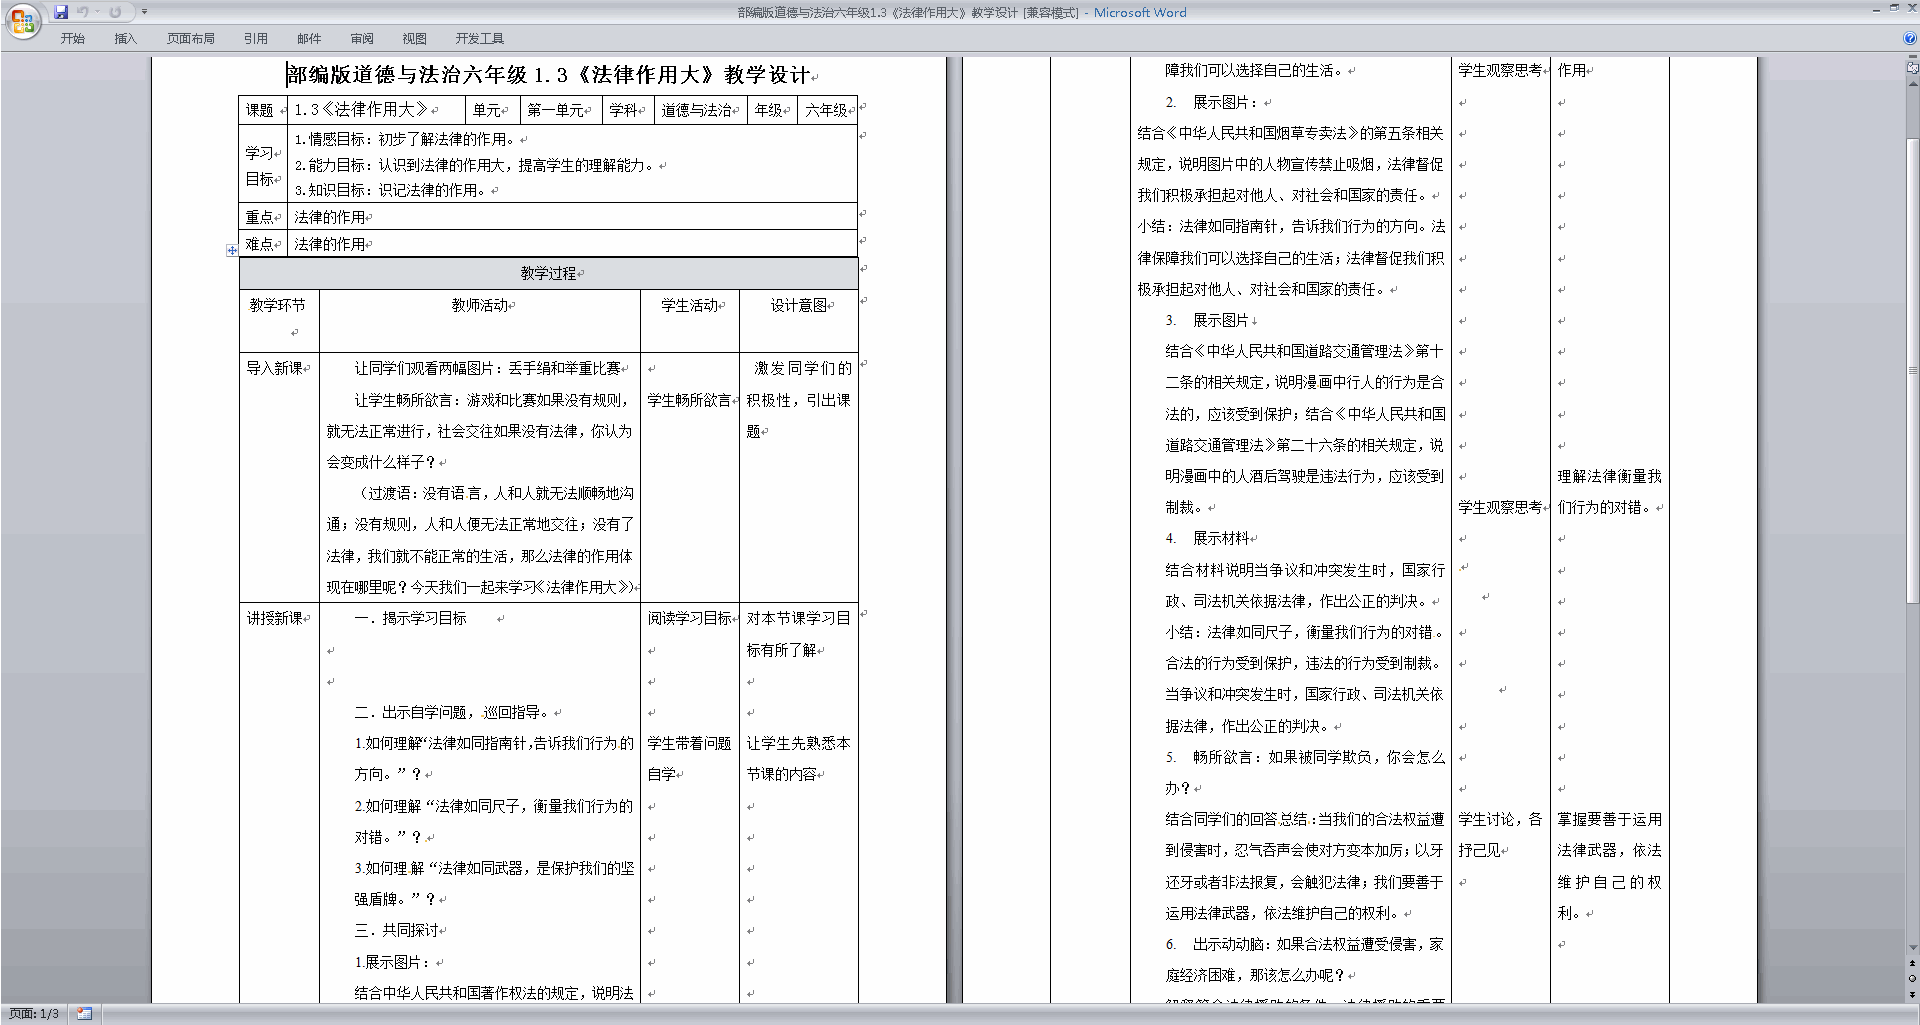Click the 1.3《法律作用大》 cell
This screenshot has height=1025, width=1920.
pos(376,110)
